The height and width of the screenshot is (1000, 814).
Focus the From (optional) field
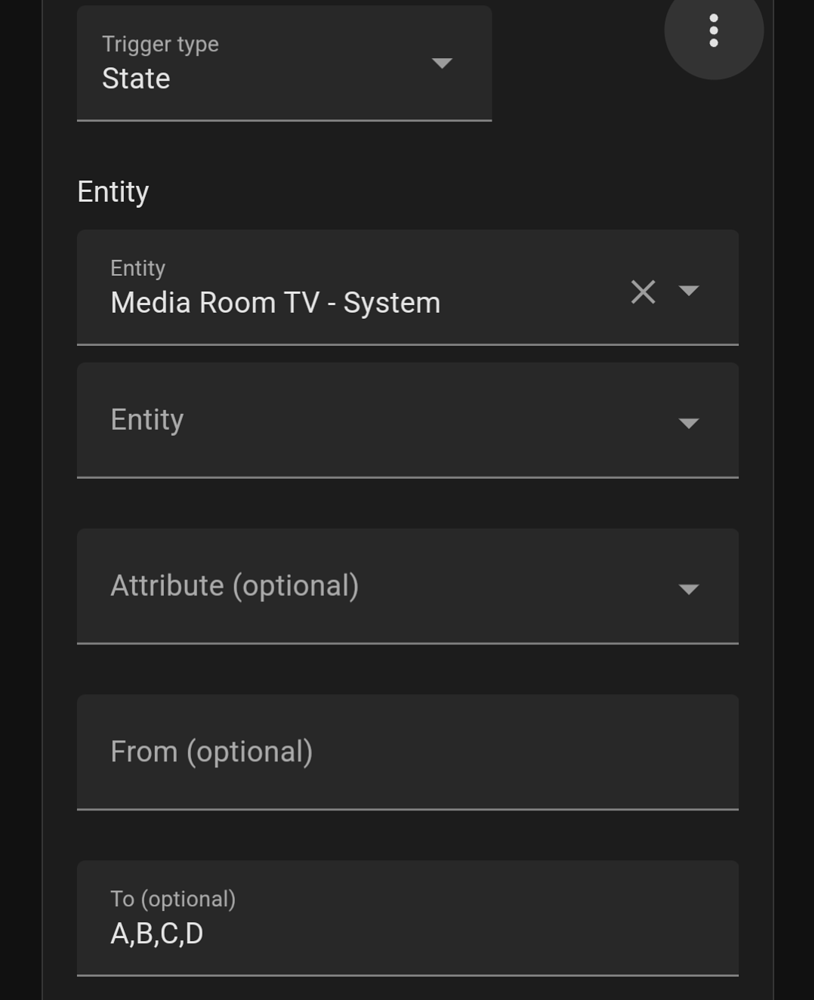(408, 752)
